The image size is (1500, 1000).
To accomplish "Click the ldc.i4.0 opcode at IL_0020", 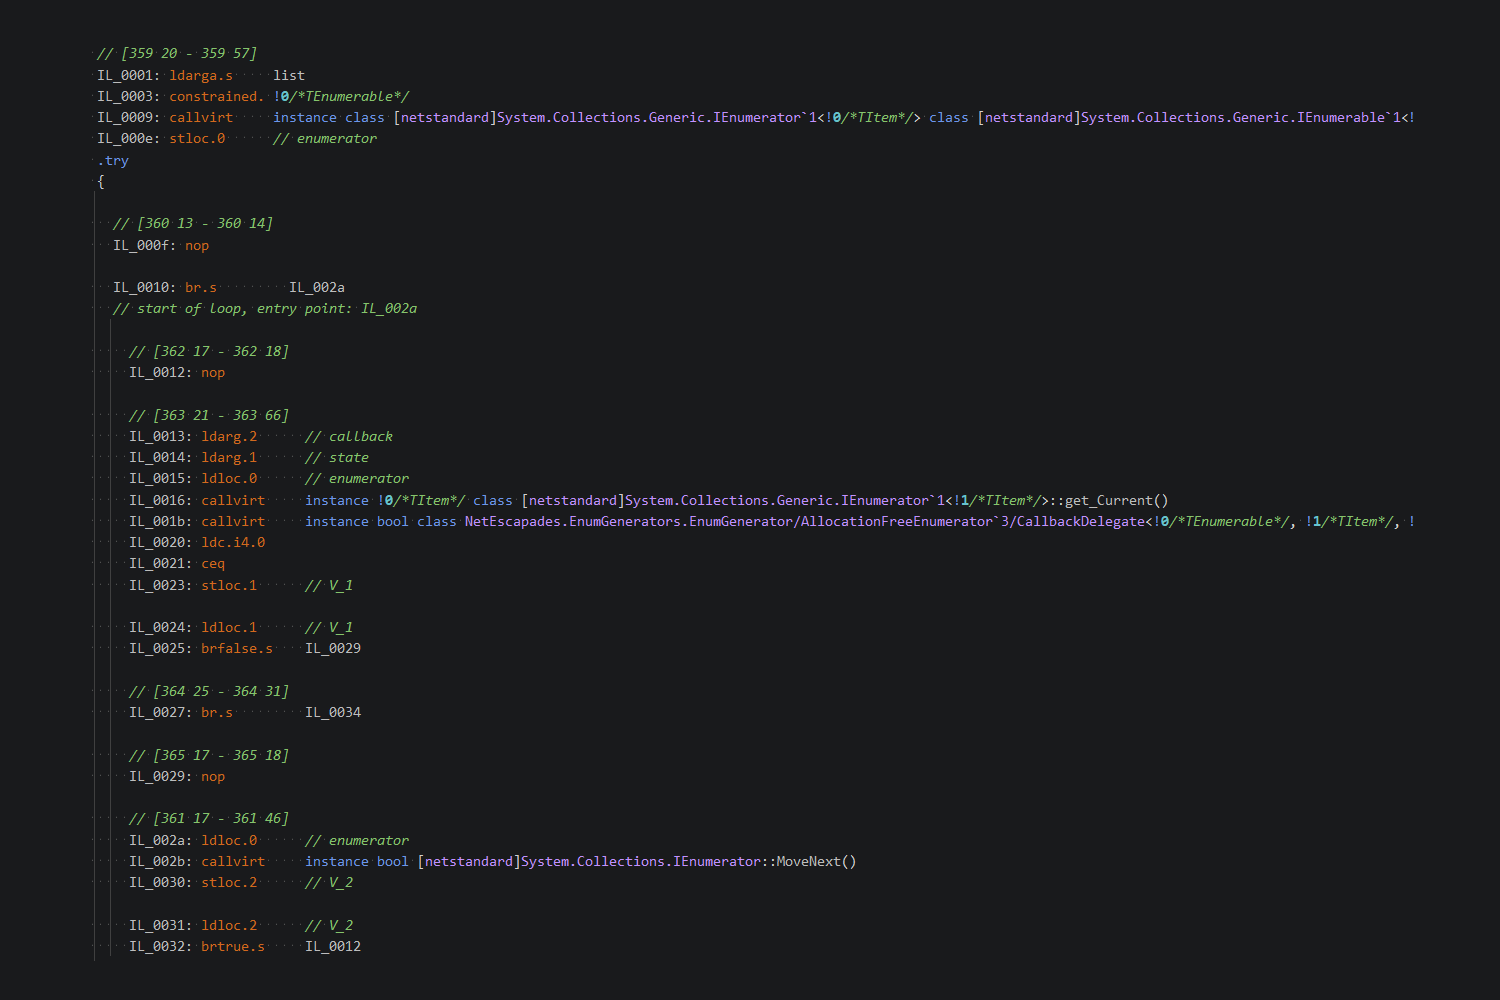I will point(233,542).
